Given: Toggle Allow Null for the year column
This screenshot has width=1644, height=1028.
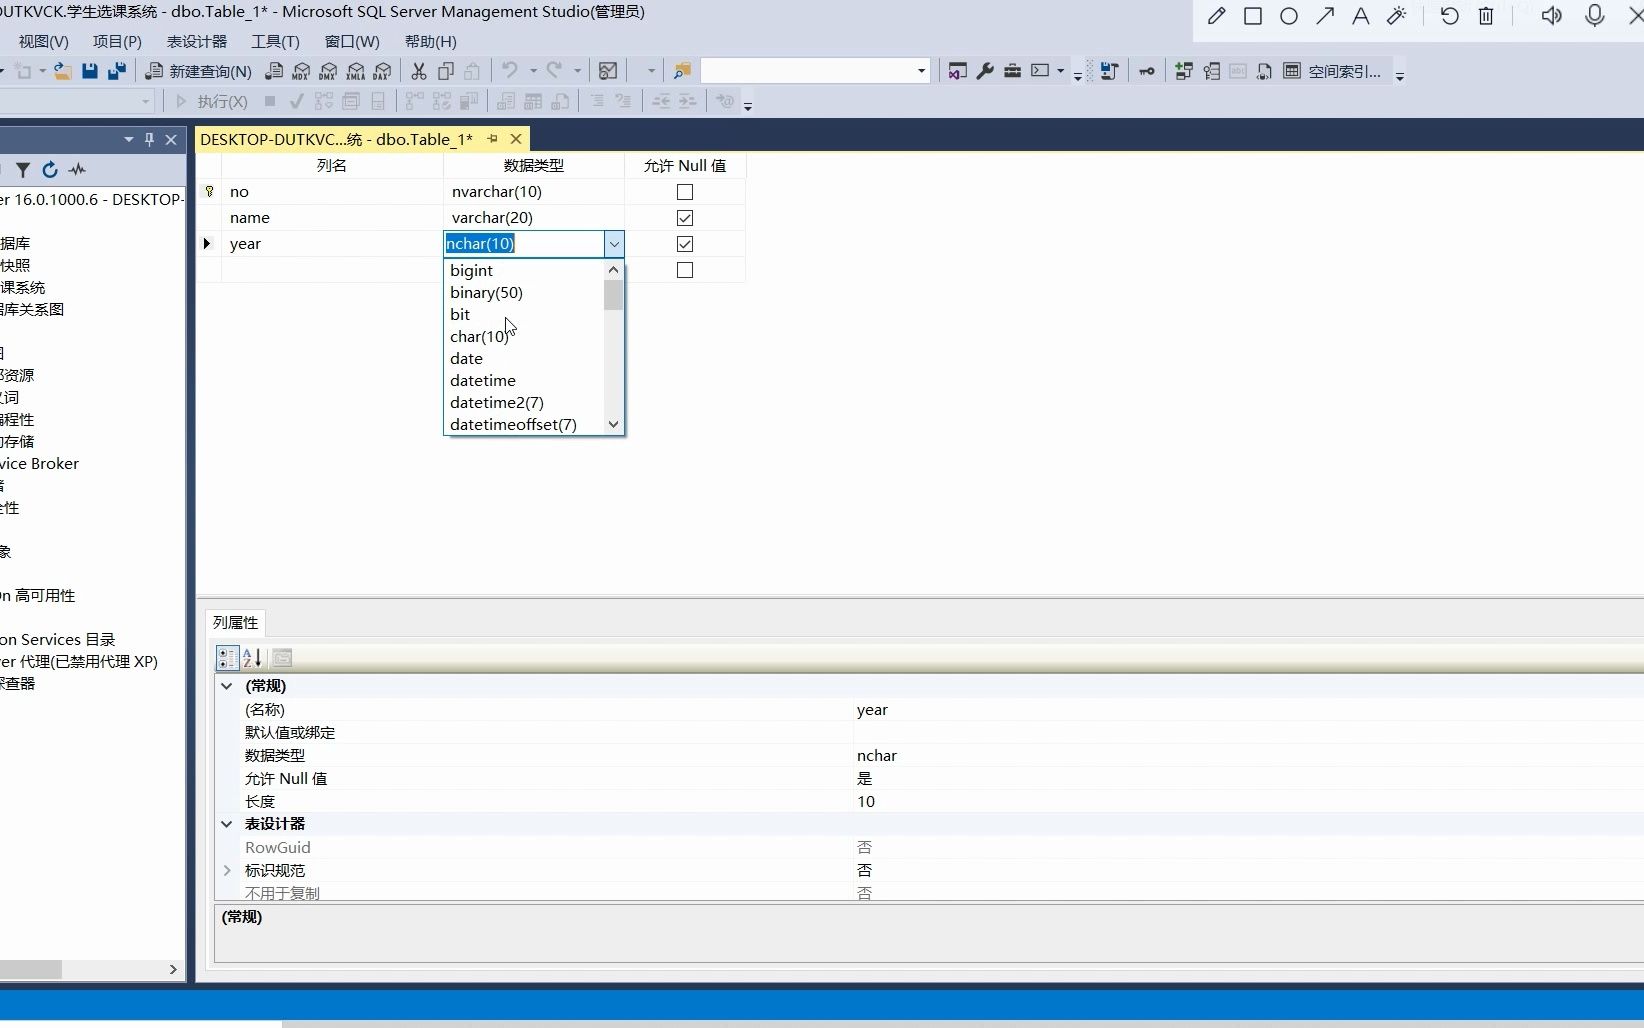Looking at the screenshot, I should 685,244.
